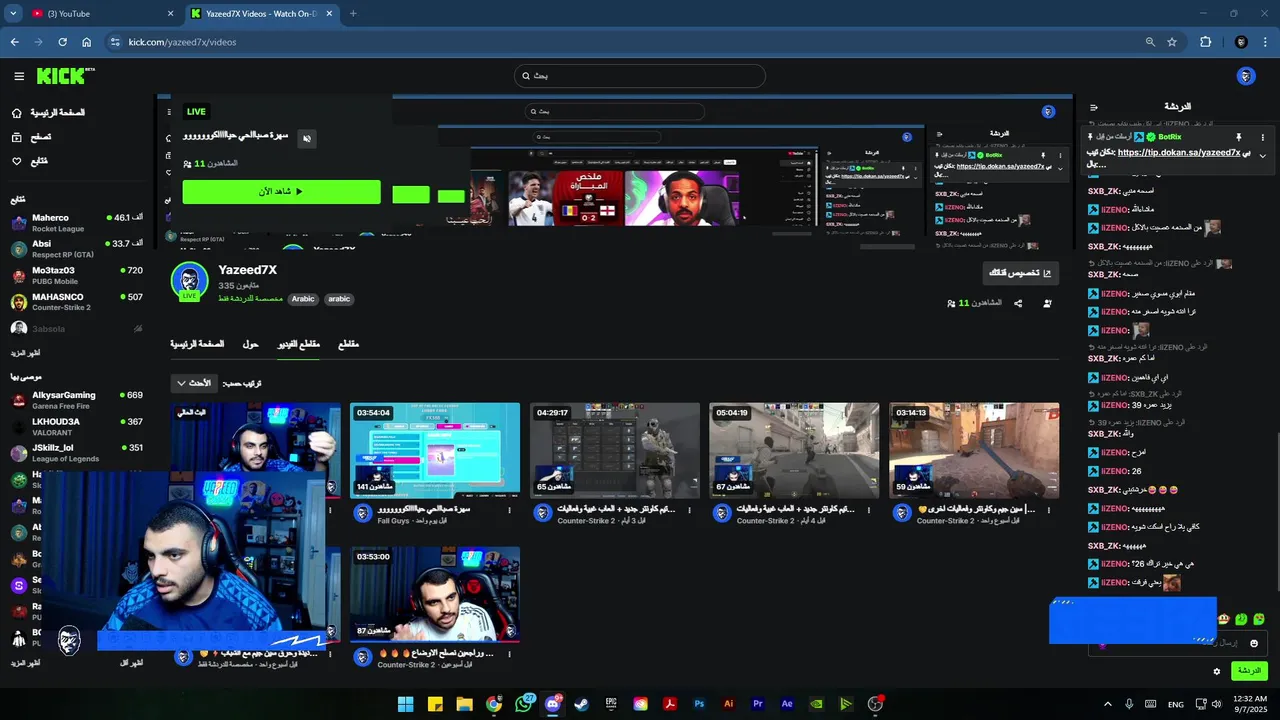Image resolution: width=1280 pixels, height=720 pixels.
Task: Click the Customize Channel button
Action: [1020, 272]
